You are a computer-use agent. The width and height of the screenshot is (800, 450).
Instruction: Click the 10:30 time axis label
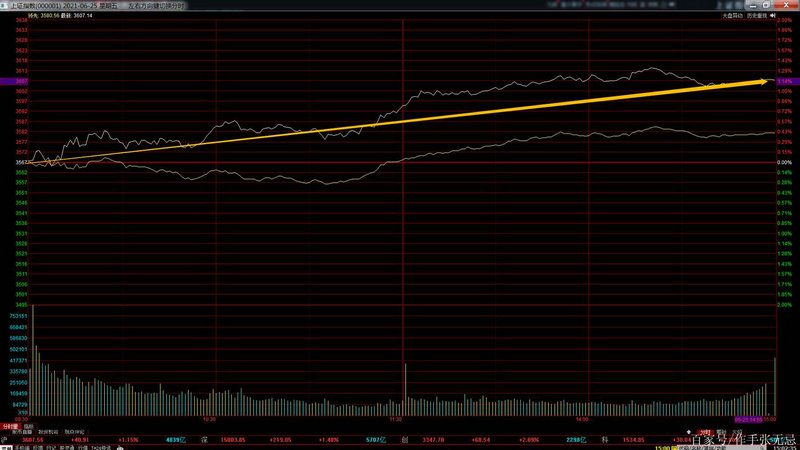click(209, 419)
